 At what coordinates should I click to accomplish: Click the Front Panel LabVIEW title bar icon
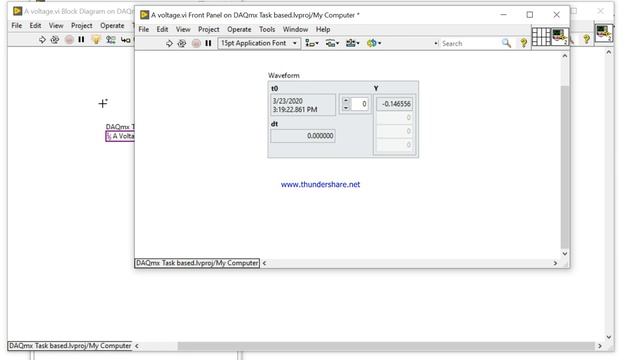pyautogui.click(x=144, y=15)
